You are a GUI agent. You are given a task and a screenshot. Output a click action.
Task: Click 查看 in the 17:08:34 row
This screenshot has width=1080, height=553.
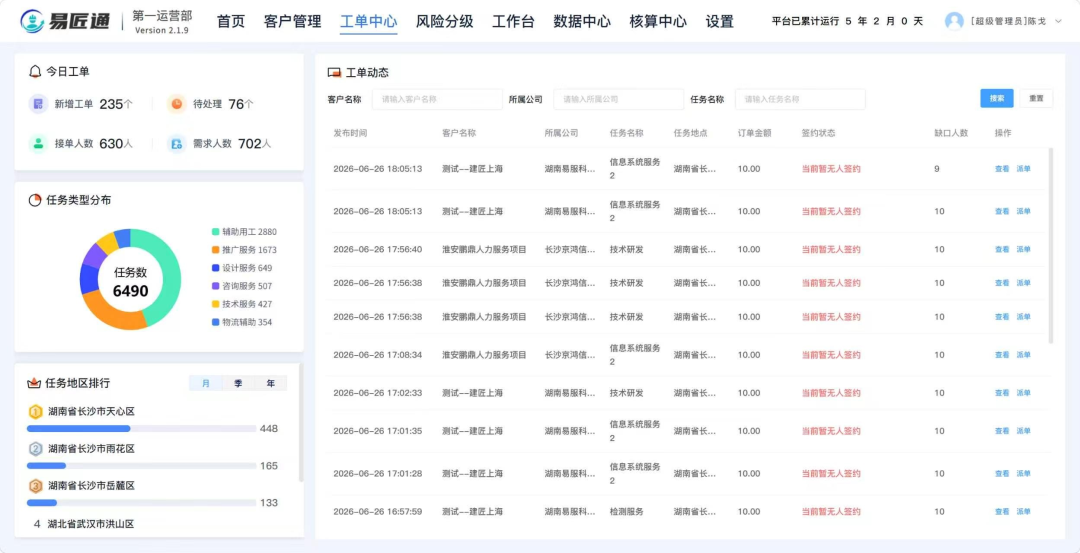[1001, 355]
